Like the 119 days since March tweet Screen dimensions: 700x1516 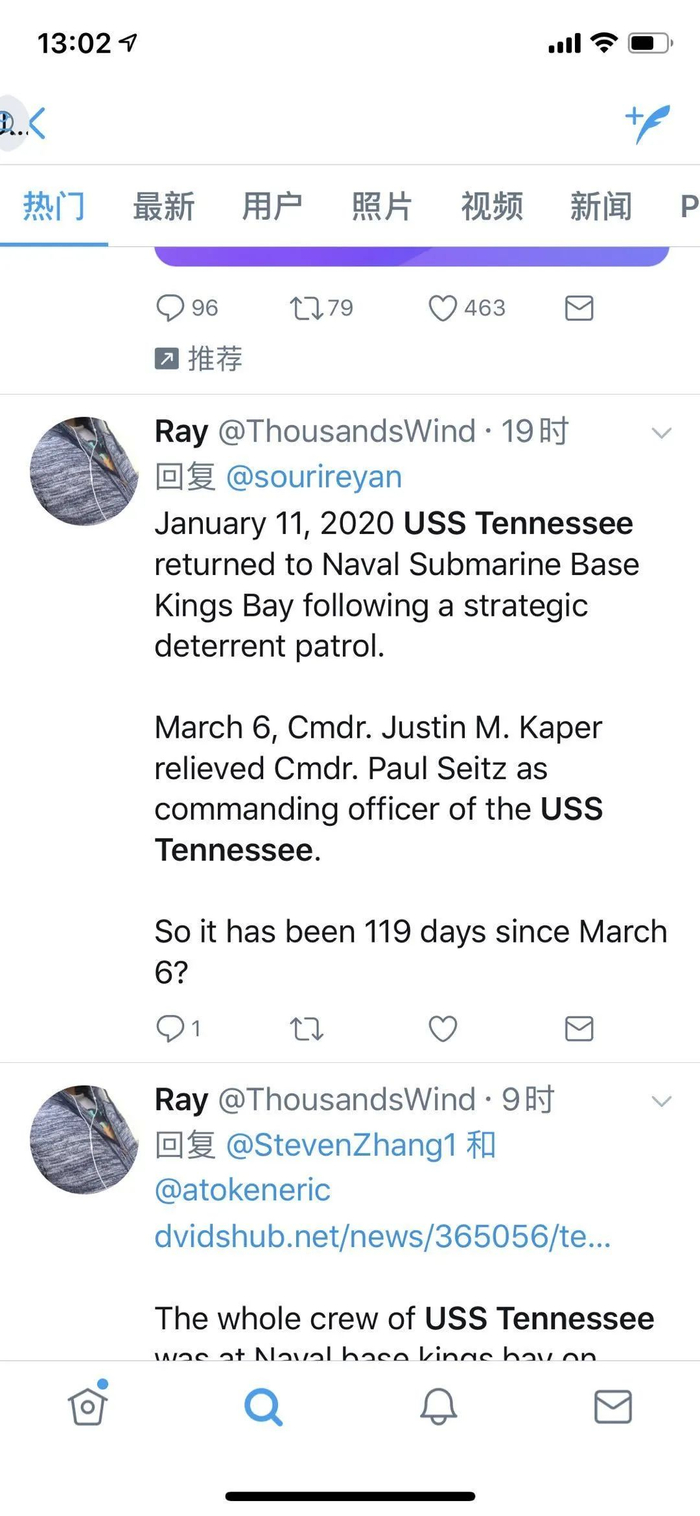pyautogui.click(x=443, y=1028)
